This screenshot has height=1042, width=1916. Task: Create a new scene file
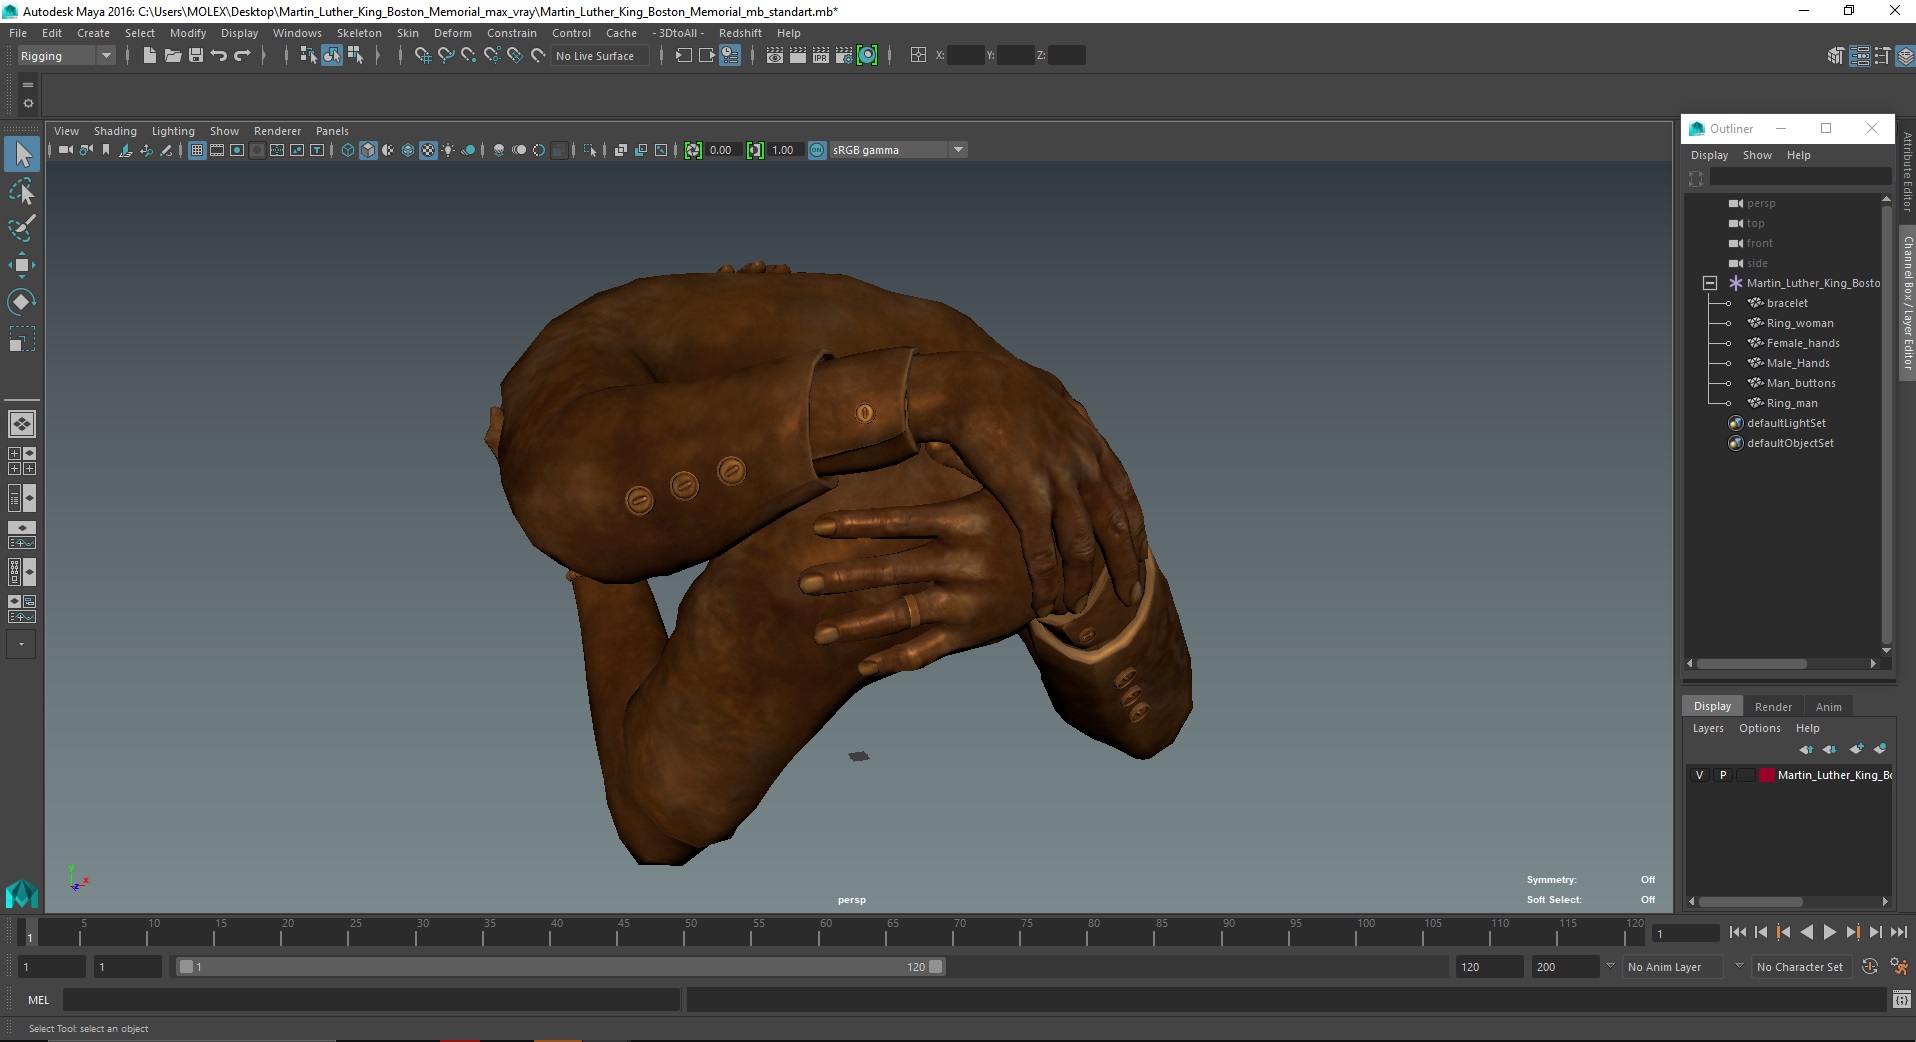tap(149, 56)
